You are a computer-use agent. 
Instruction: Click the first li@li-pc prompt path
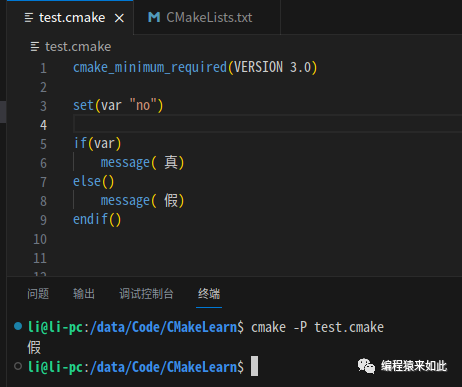(136, 327)
